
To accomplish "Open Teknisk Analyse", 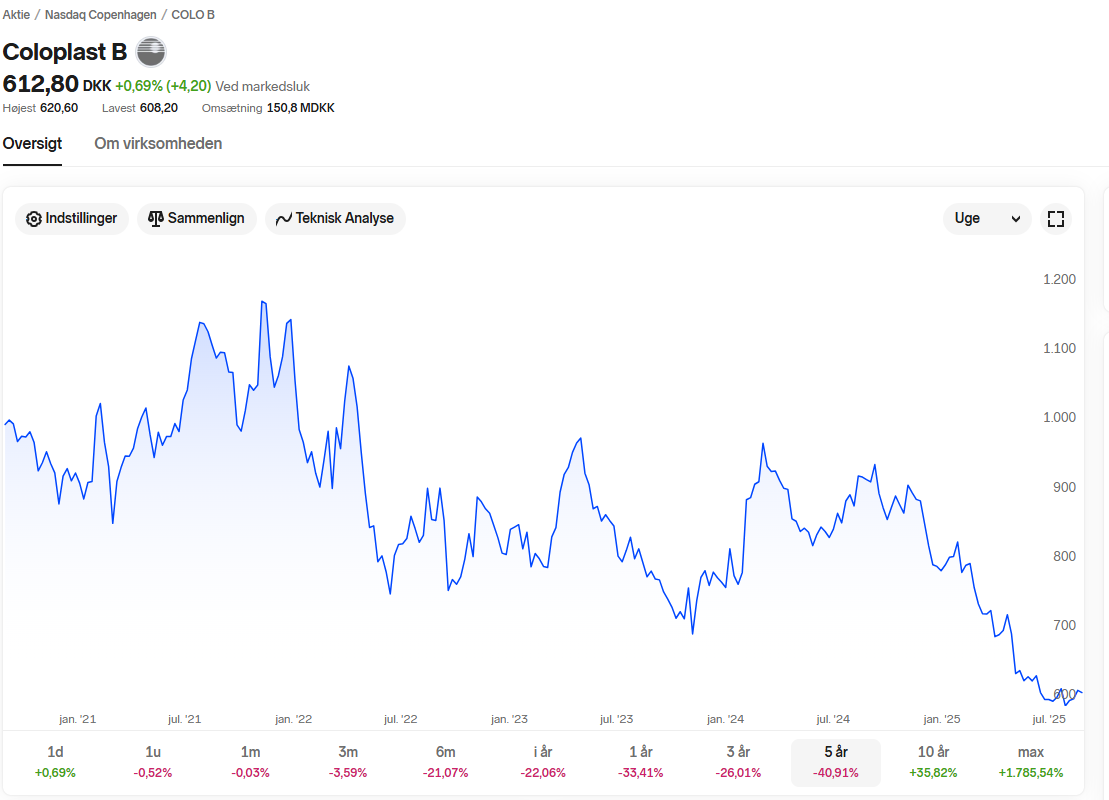I will [335, 219].
